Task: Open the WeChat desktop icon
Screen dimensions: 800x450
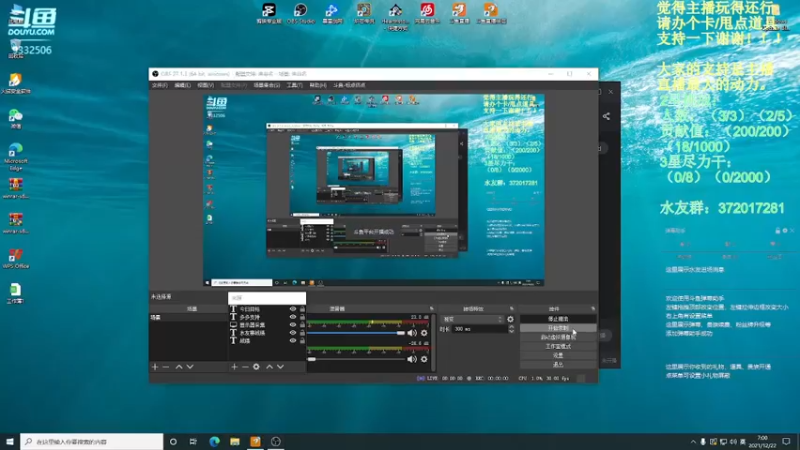Action: tap(15, 119)
